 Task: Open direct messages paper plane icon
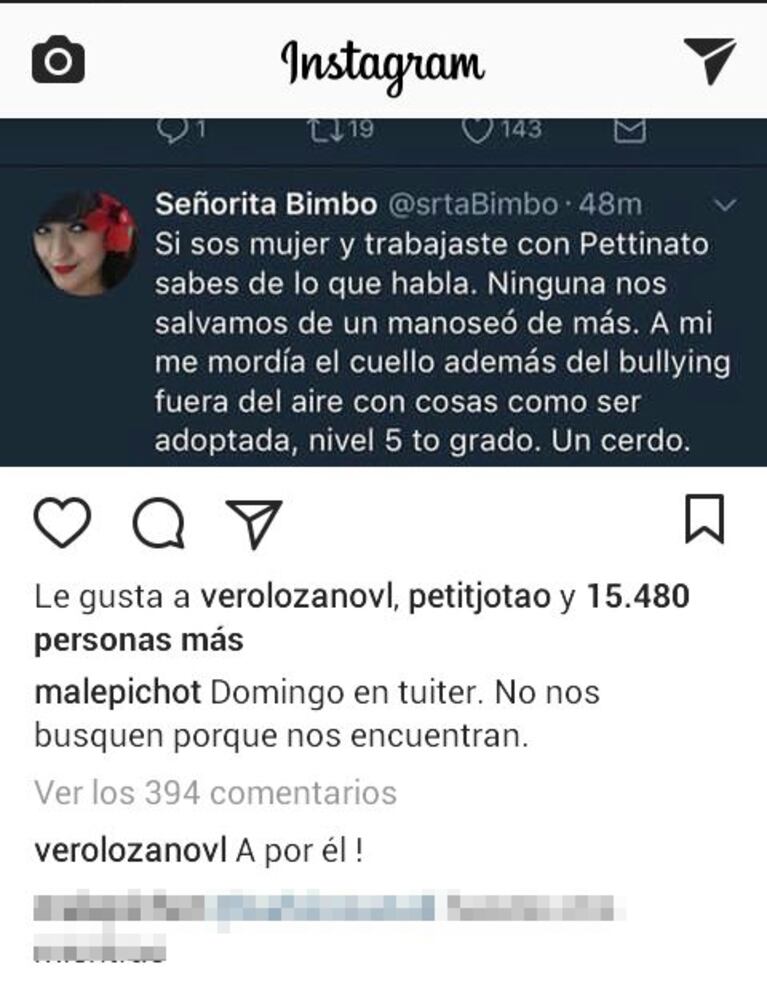[x=710, y=60]
